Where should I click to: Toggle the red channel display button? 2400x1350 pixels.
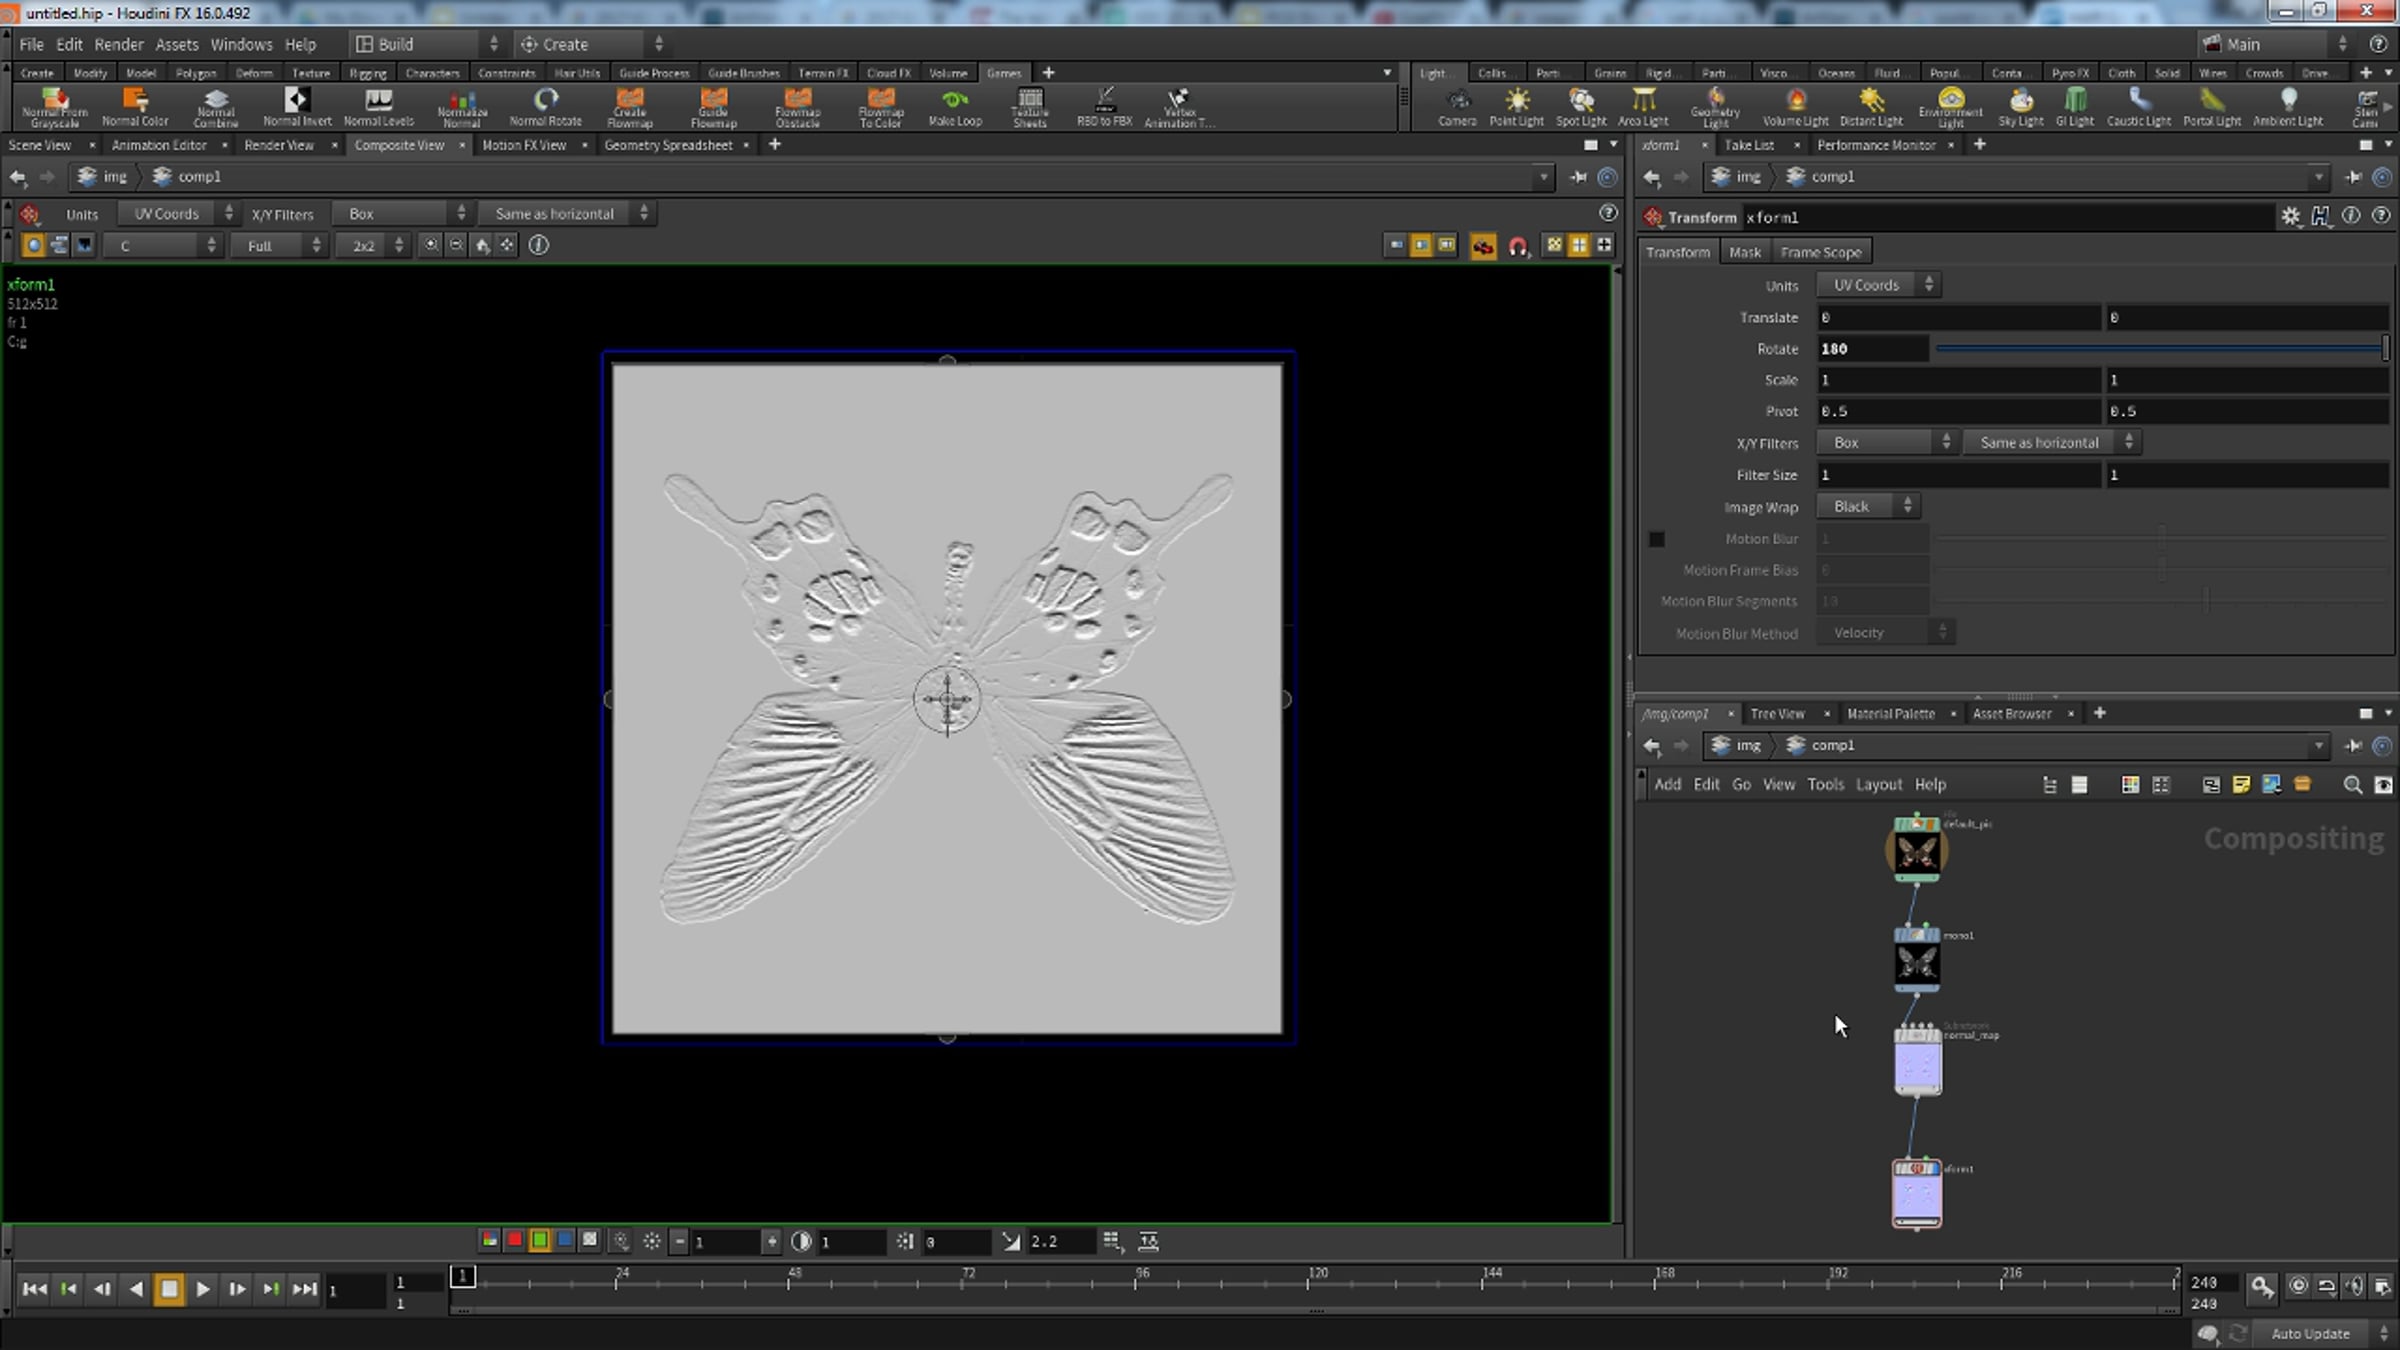(x=514, y=1240)
